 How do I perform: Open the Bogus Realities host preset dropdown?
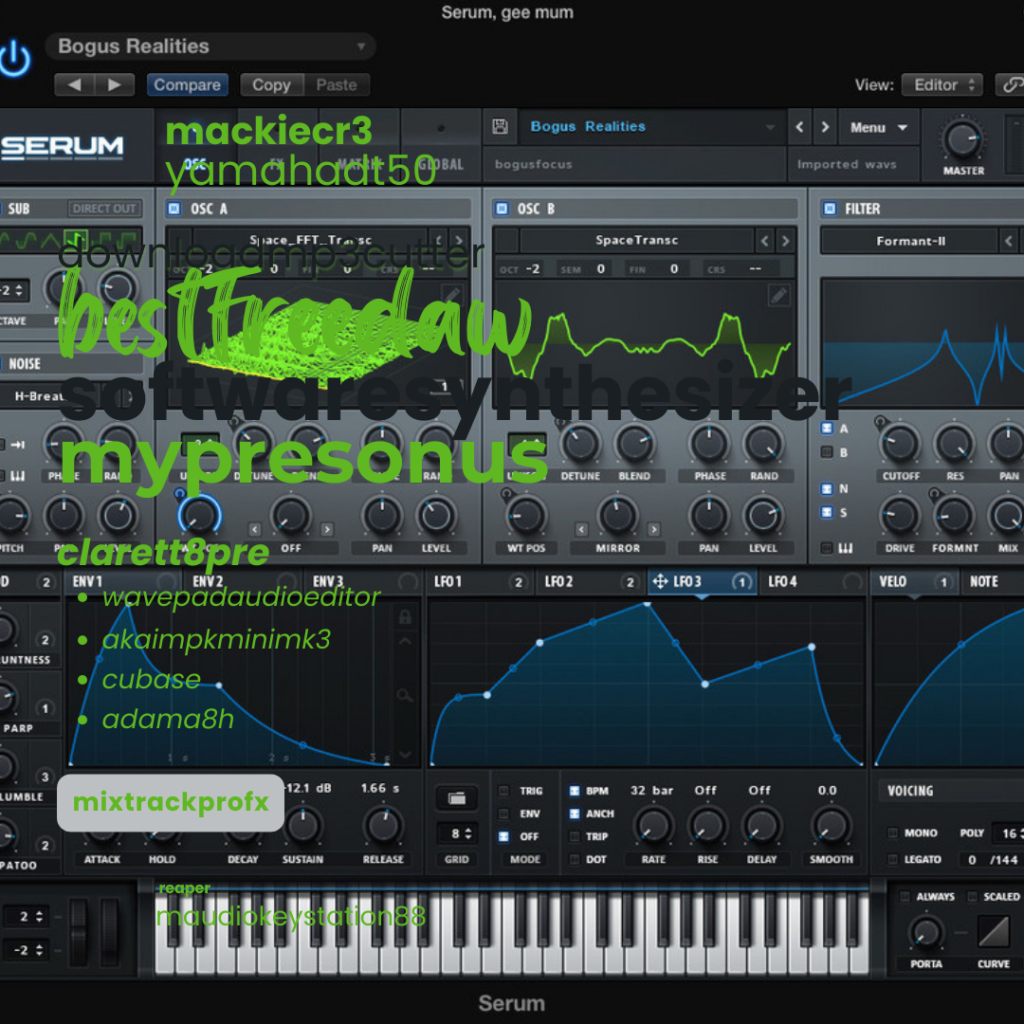coord(210,46)
